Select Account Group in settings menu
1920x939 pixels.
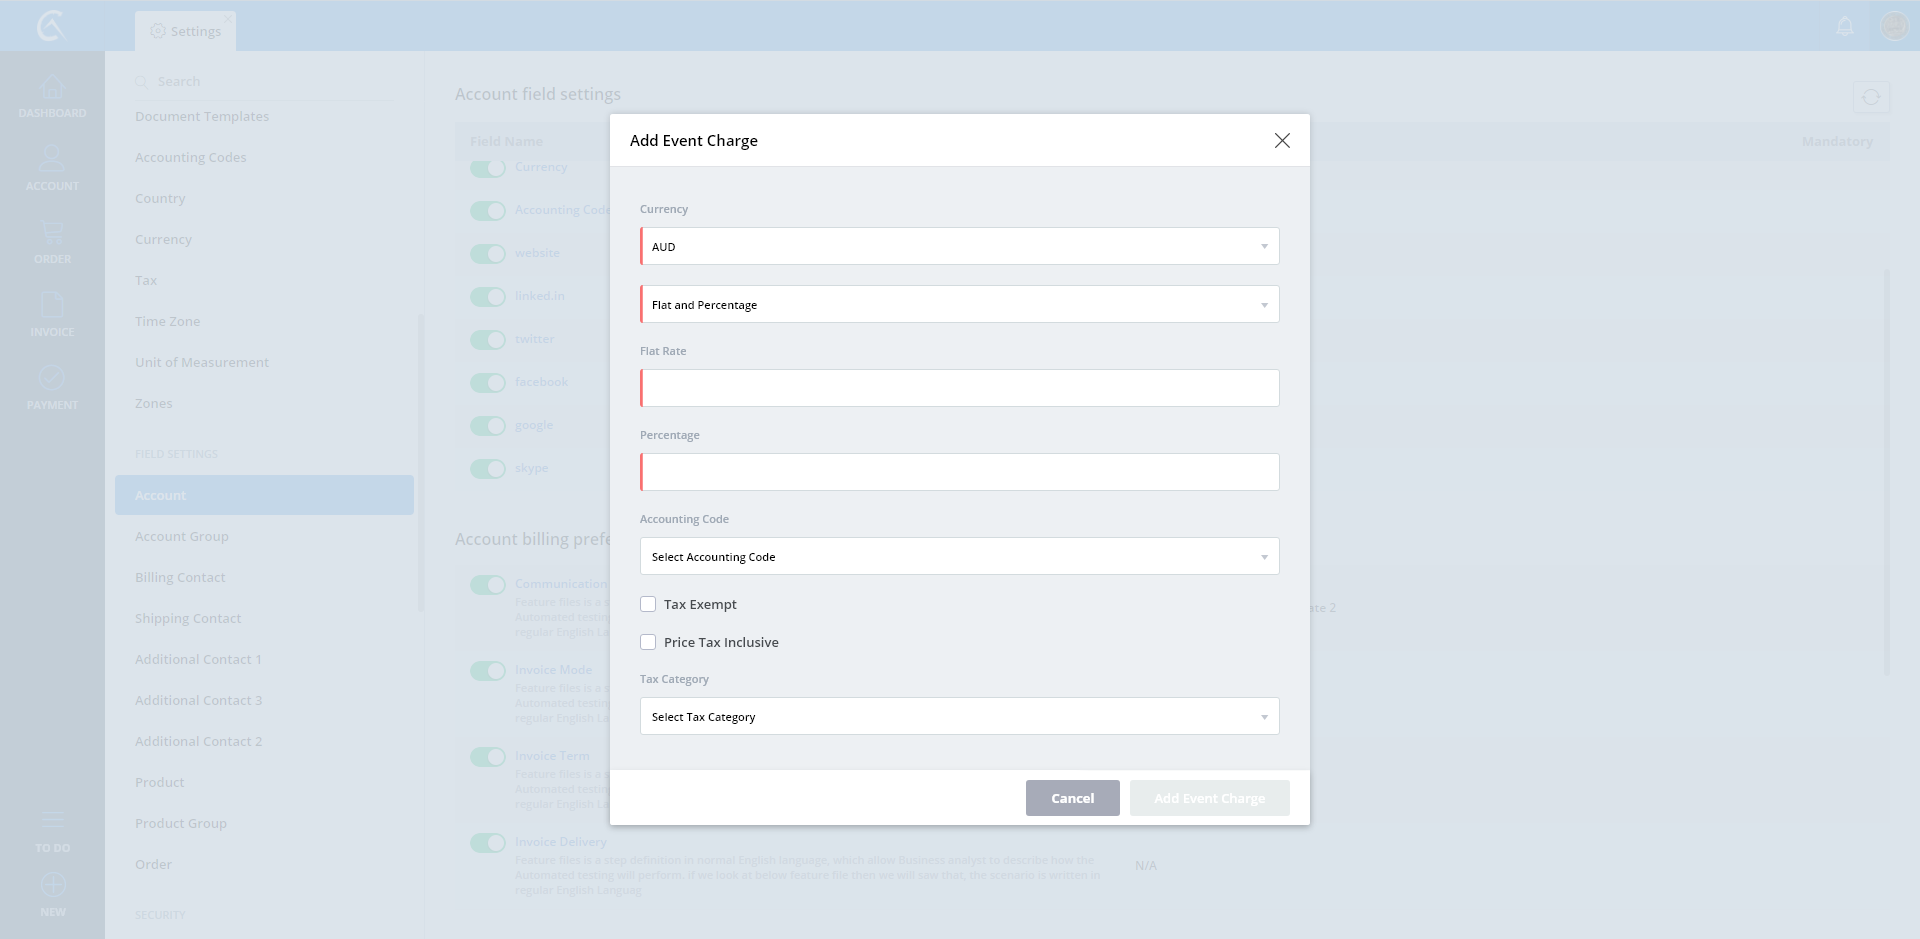(x=182, y=536)
